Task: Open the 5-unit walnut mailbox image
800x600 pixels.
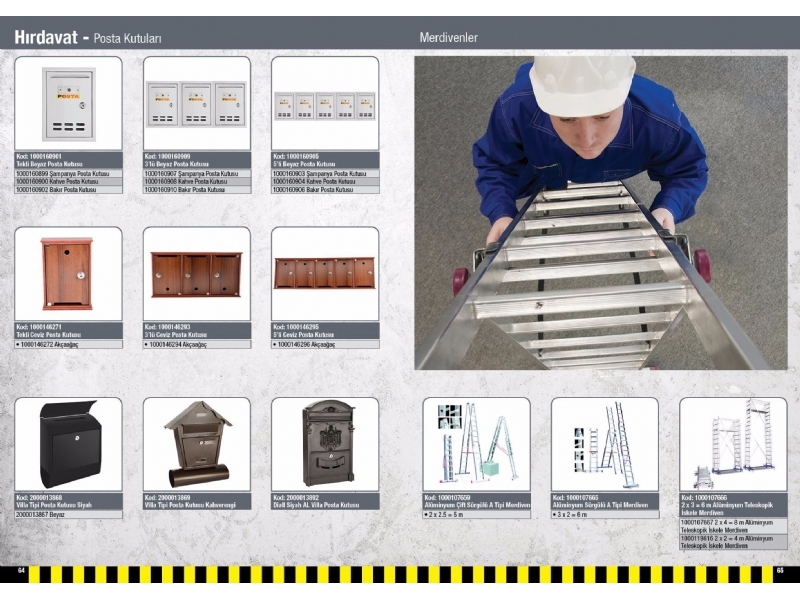Action: click(x=325, y=273)
